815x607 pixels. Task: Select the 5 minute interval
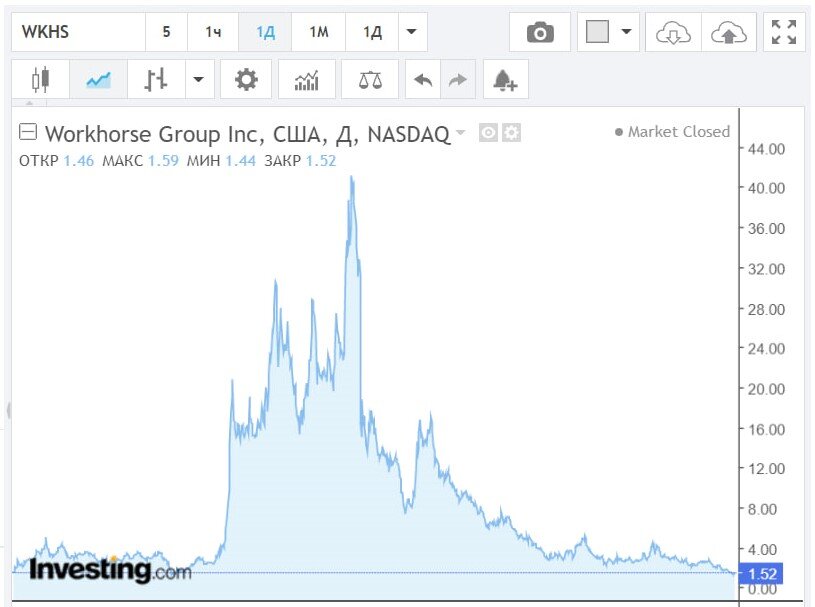(x=166, y=32)
